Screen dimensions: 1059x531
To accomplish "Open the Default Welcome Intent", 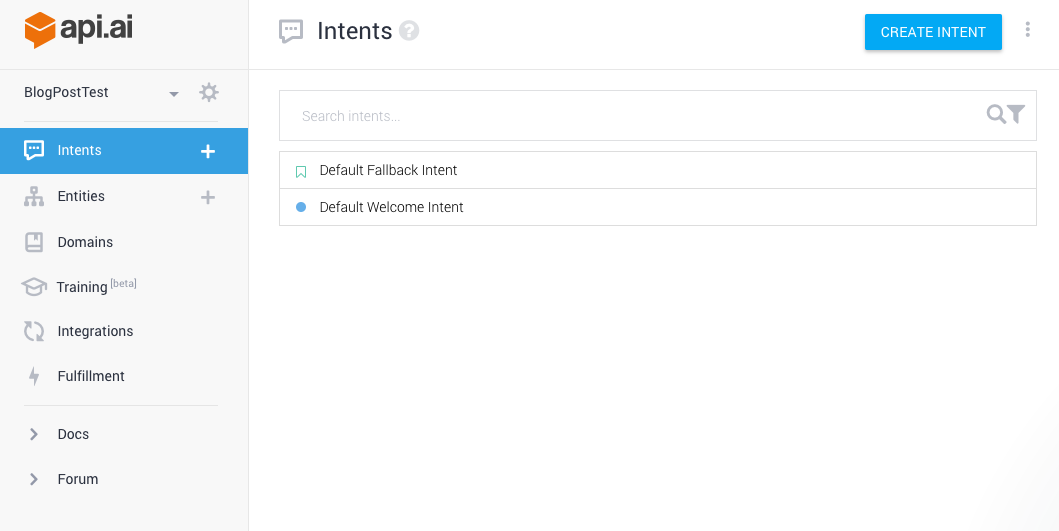I will click(391, 207).
